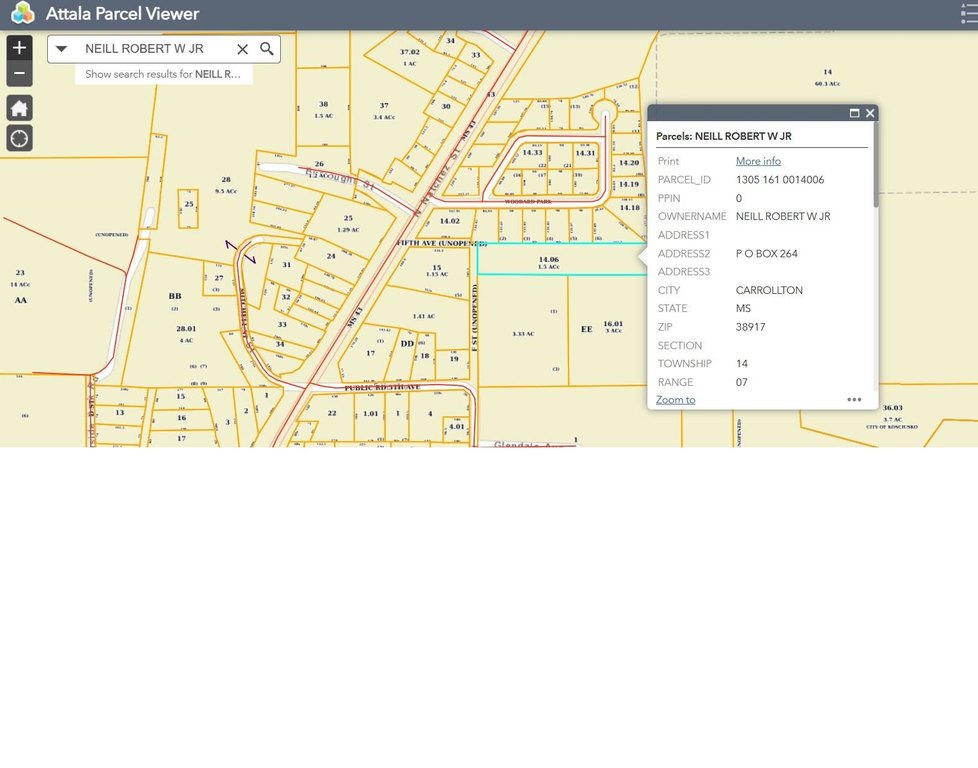This screenshot has height=768, width=978.
Task: Expand search source dropdown arrow
Action: click(61, 49)
